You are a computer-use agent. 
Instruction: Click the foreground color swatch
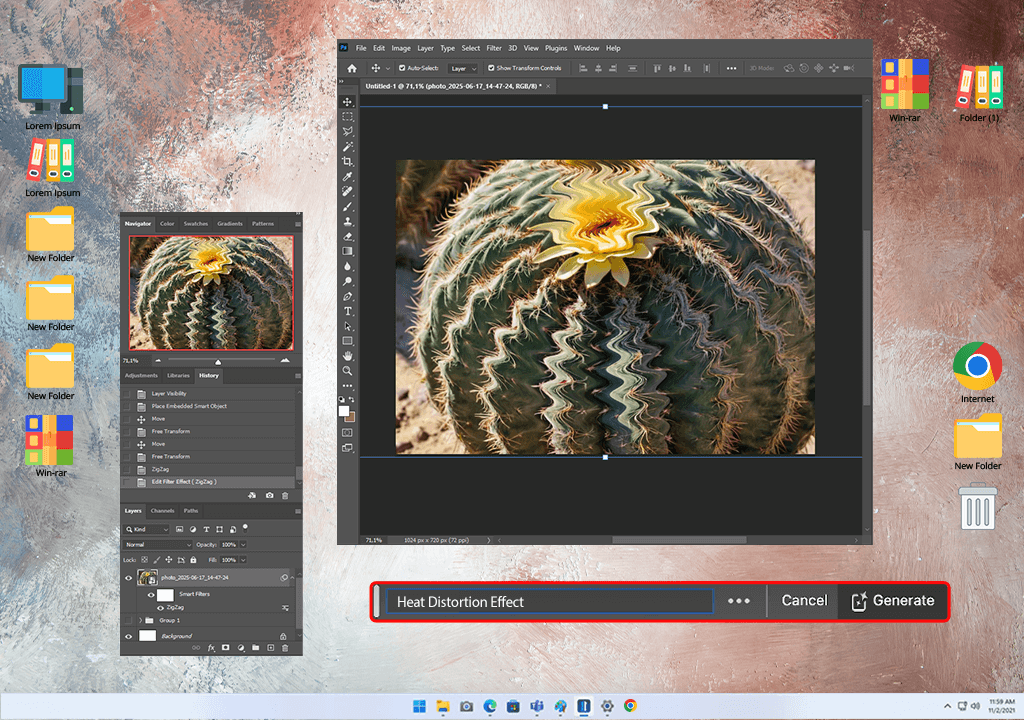(344, 410)
